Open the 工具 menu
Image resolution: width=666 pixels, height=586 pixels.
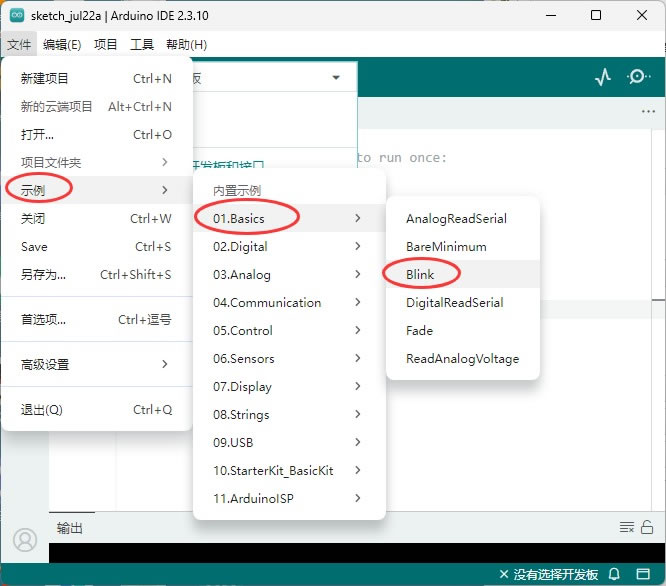[x=141, y=44]
